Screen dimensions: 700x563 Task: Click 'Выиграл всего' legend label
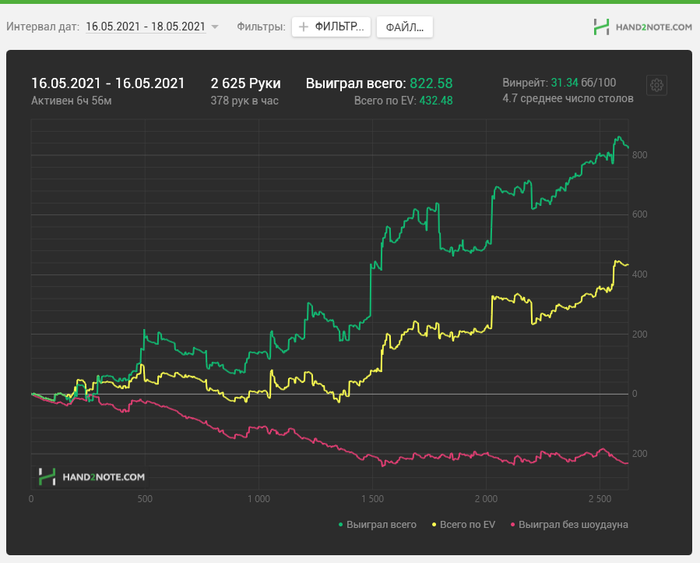(381, 525)
